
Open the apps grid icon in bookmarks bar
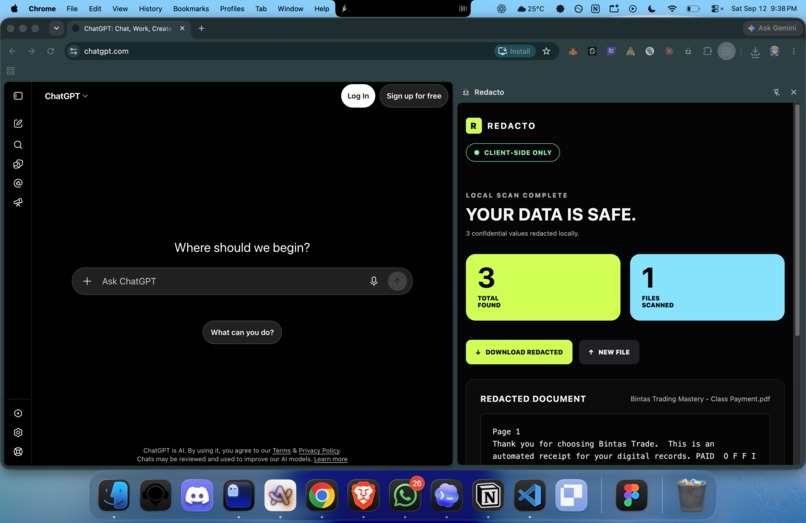[x=11, y=71]
